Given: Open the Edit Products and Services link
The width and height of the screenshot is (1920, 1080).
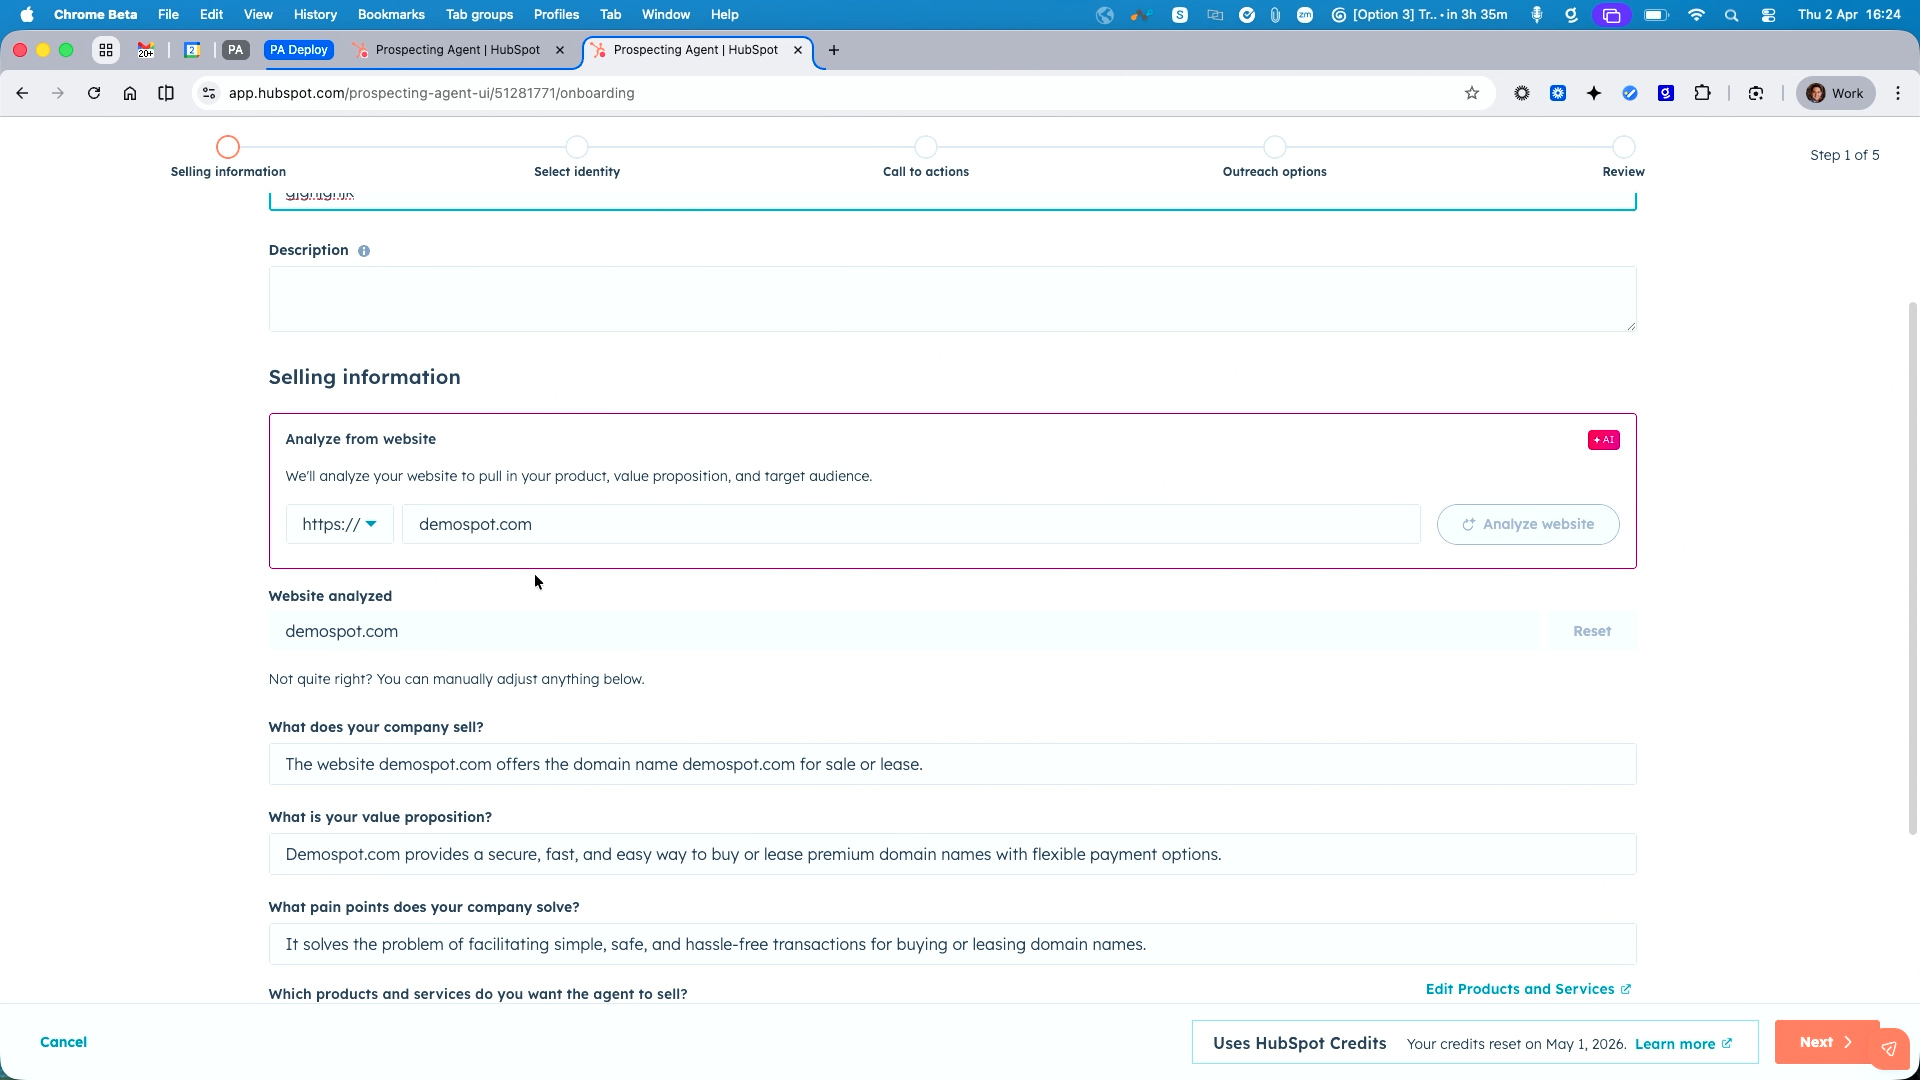Looking at the screenshot, I should tap(1521, 989).
